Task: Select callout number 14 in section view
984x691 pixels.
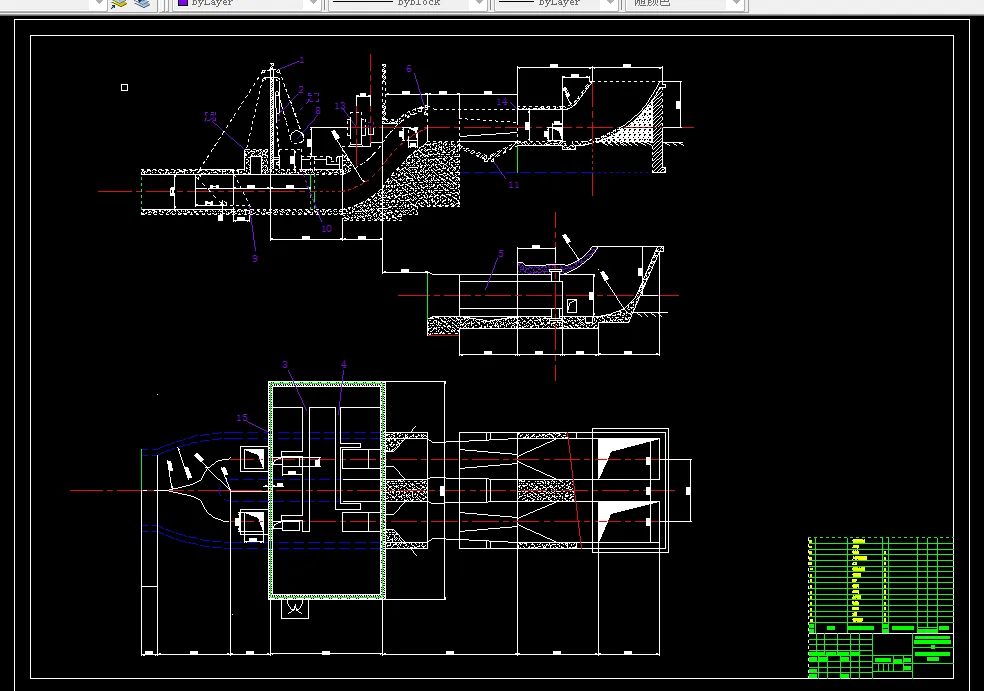Action: click(x=502, y=101)
